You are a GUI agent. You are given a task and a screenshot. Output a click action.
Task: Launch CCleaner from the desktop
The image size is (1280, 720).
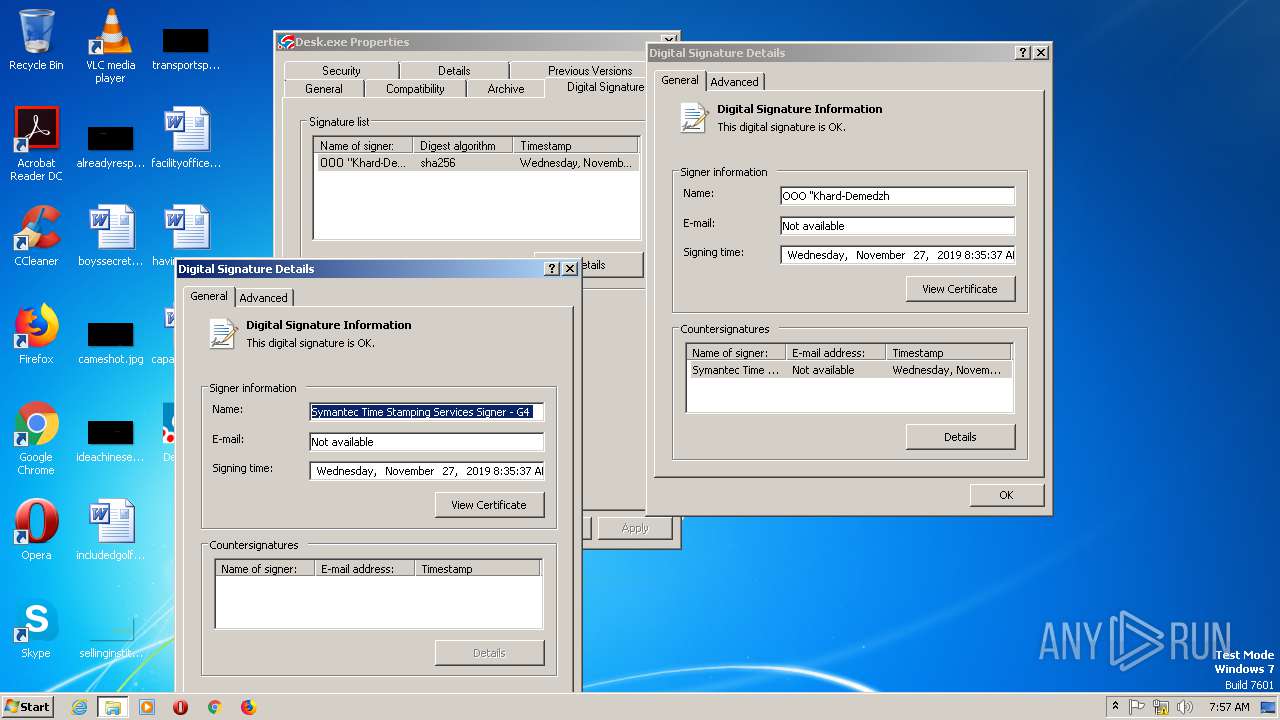36,236
